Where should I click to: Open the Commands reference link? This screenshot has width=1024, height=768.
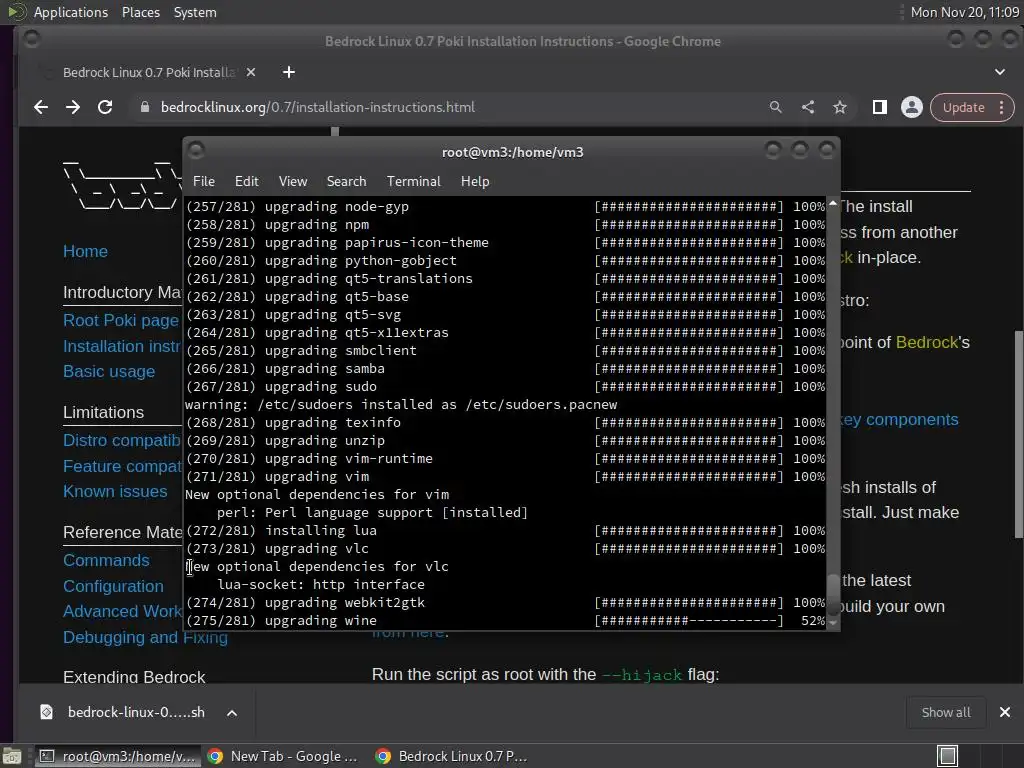(x=106, y=561)
